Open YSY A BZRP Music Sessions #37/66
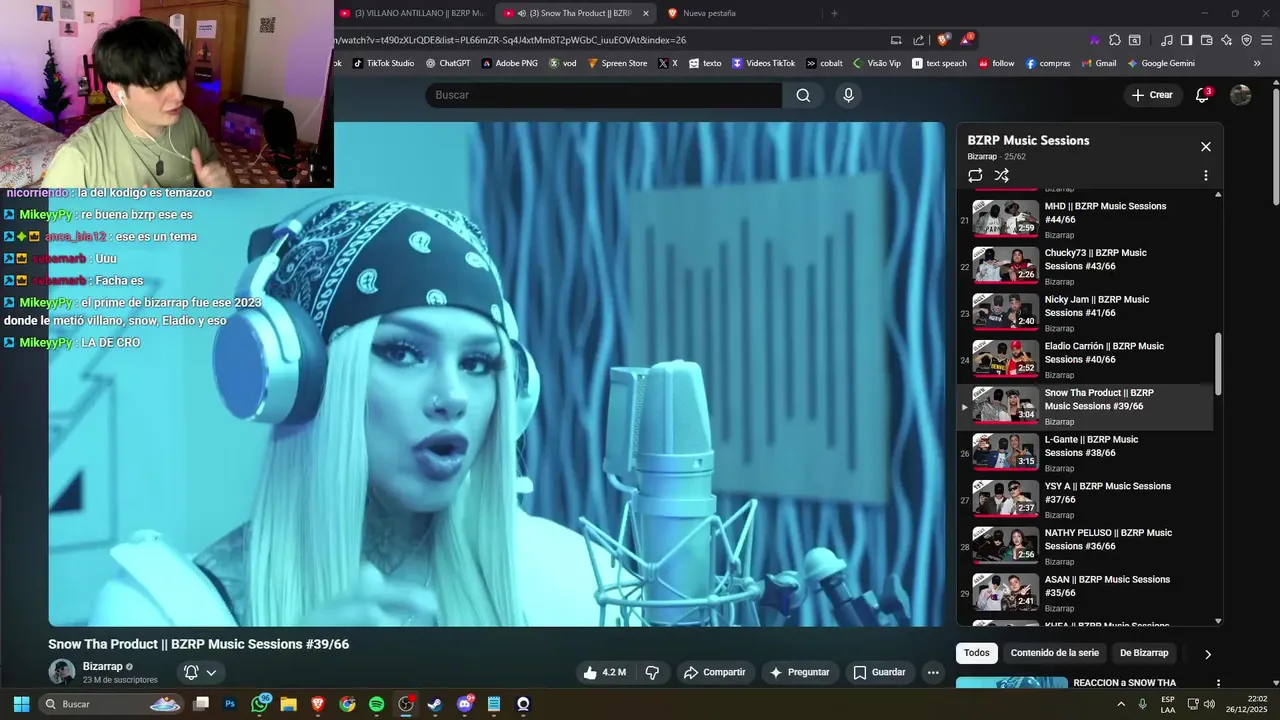 (x=1085, y=499)
